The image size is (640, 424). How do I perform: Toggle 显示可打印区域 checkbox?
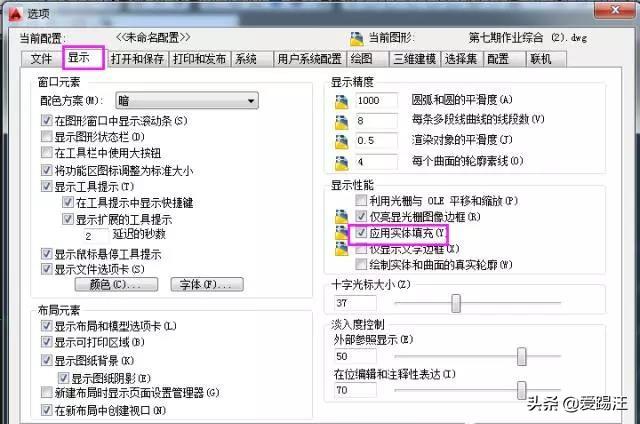coord(47,342)
